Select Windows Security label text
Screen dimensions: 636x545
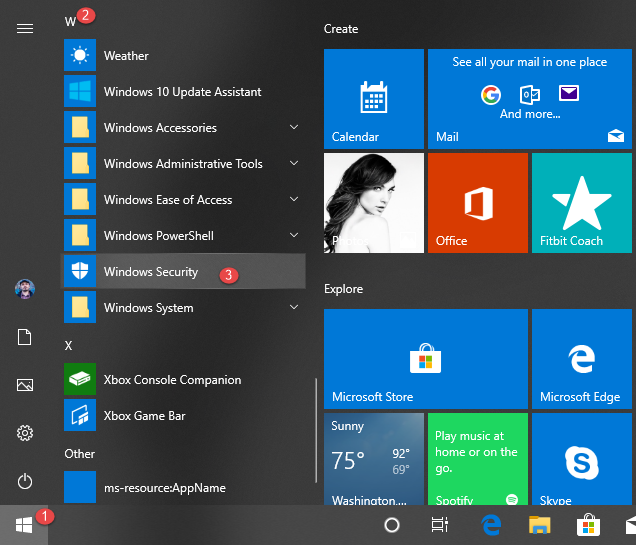[151, 271]
